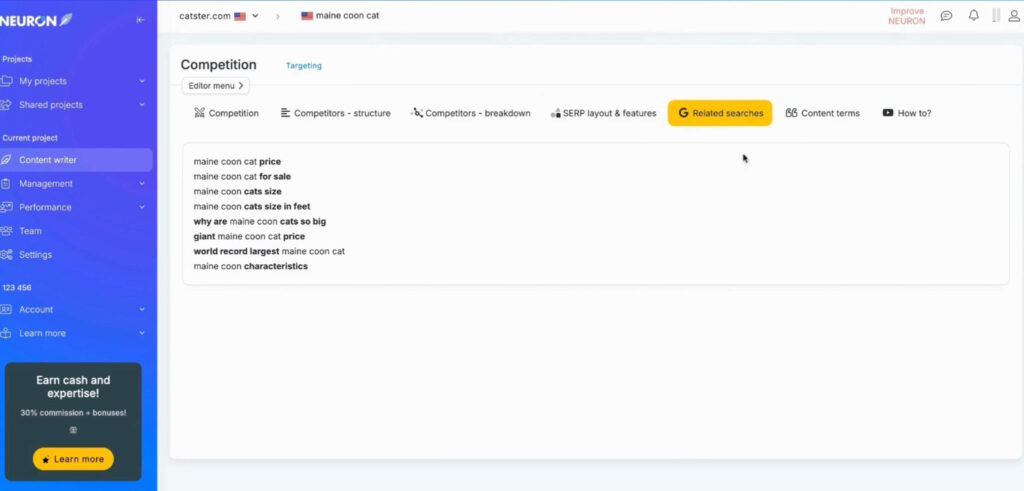Click the US flag beside catster.com
Image resolution: width=1024 pixels, height=491 pixels.
click(x=240, y=16)
